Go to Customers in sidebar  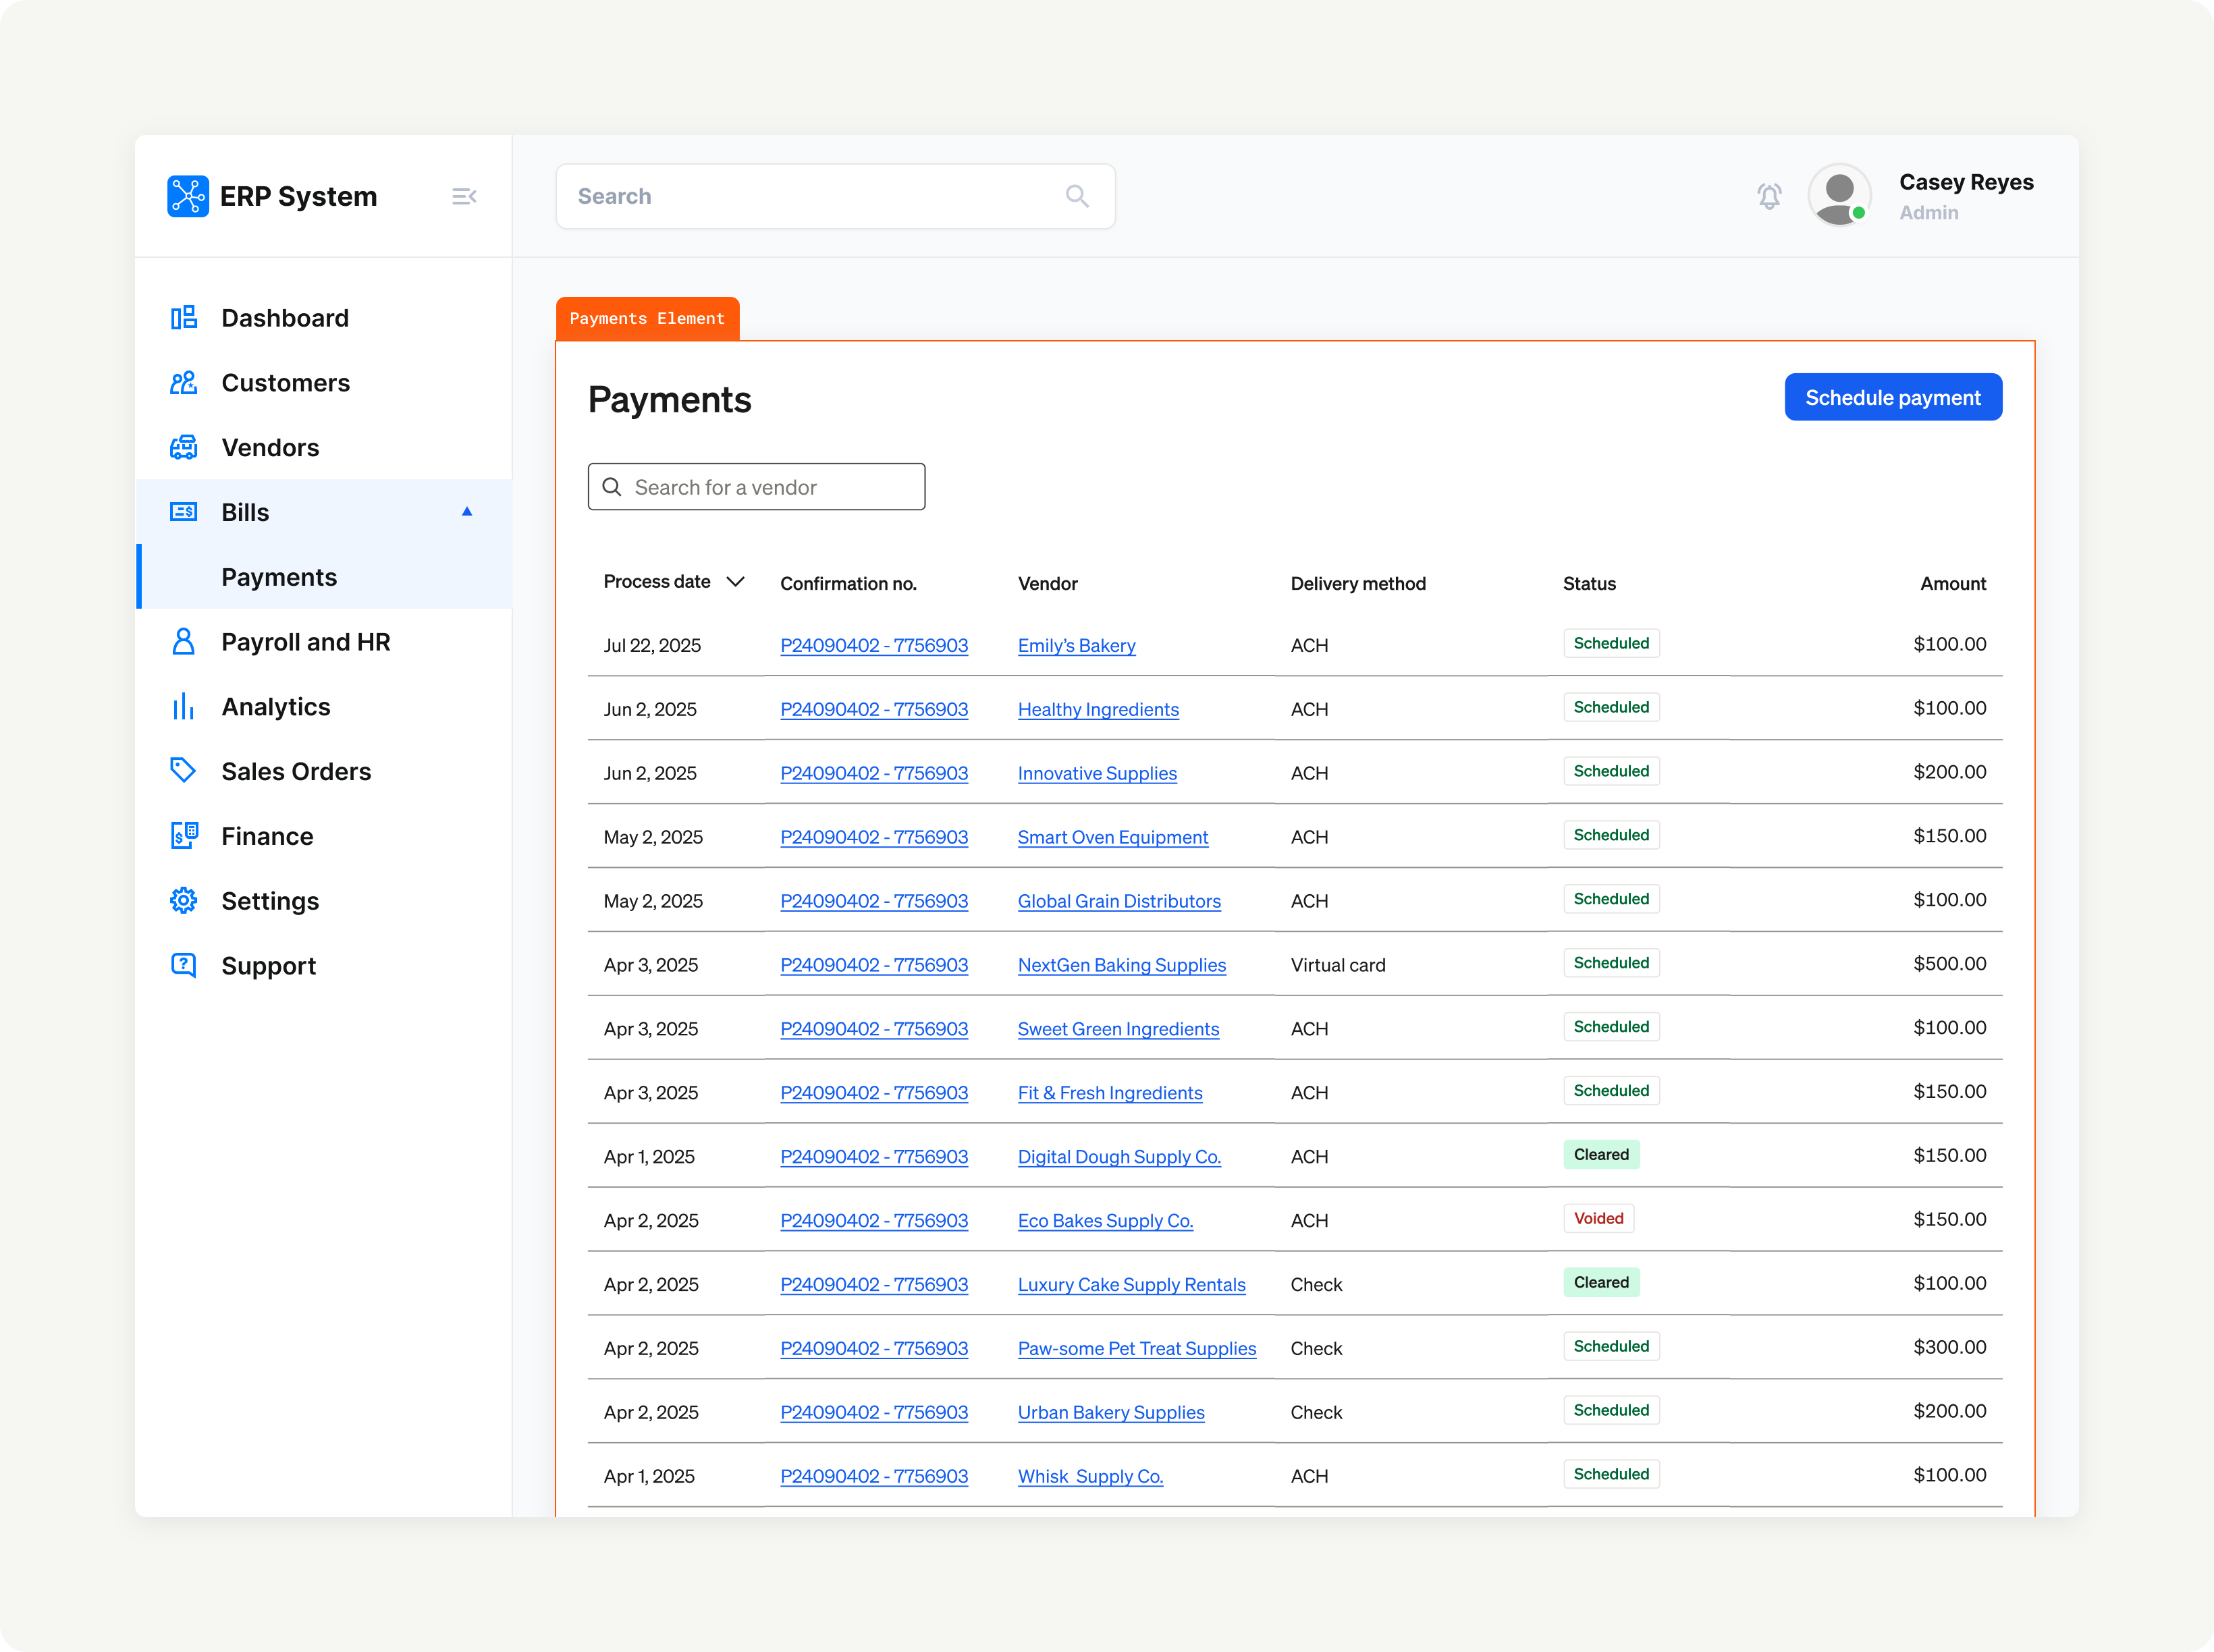[285, 383]
